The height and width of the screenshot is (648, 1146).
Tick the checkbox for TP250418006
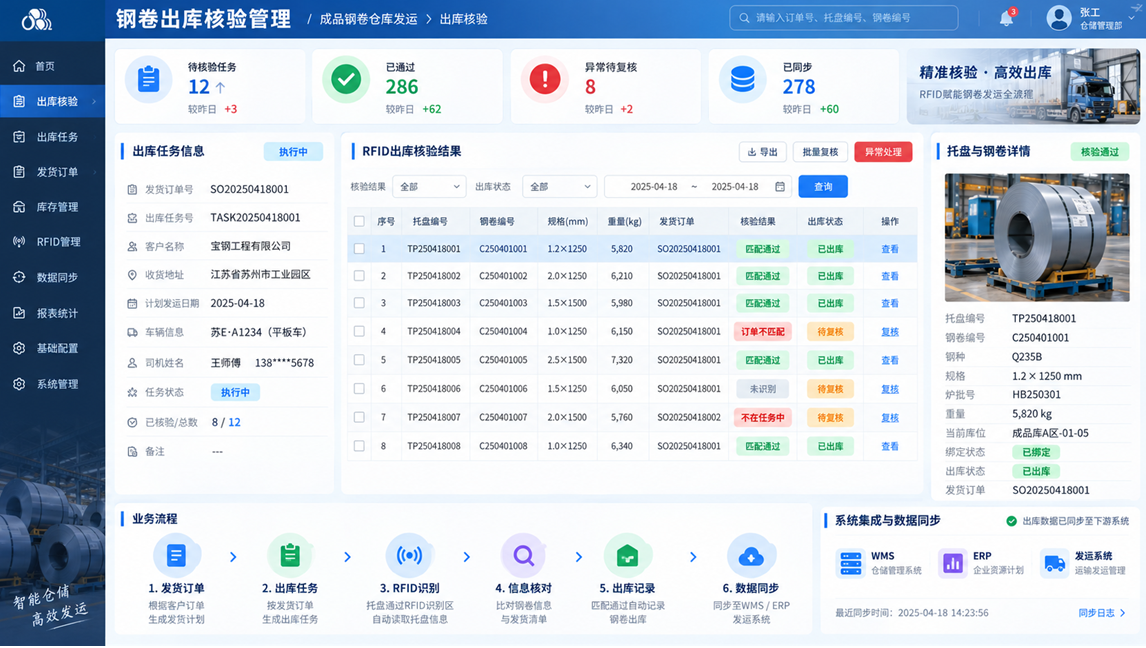pos(359,389)
